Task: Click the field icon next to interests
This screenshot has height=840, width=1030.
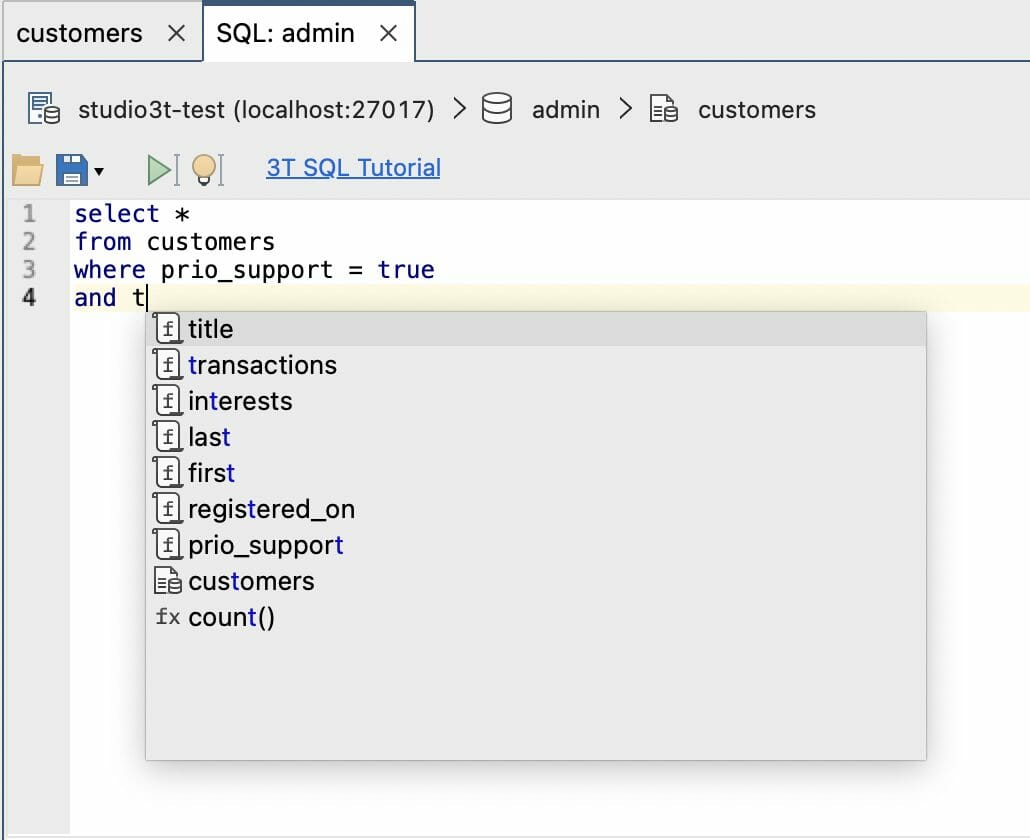Action: [168, 401]
